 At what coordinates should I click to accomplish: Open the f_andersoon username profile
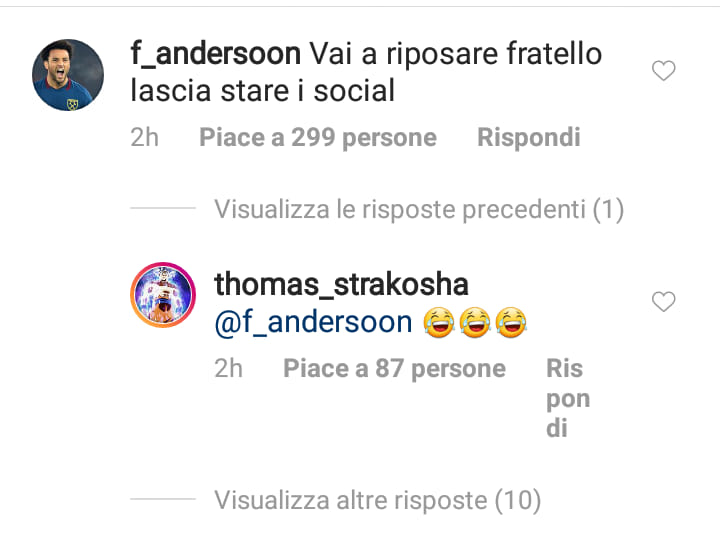[216, 54]
